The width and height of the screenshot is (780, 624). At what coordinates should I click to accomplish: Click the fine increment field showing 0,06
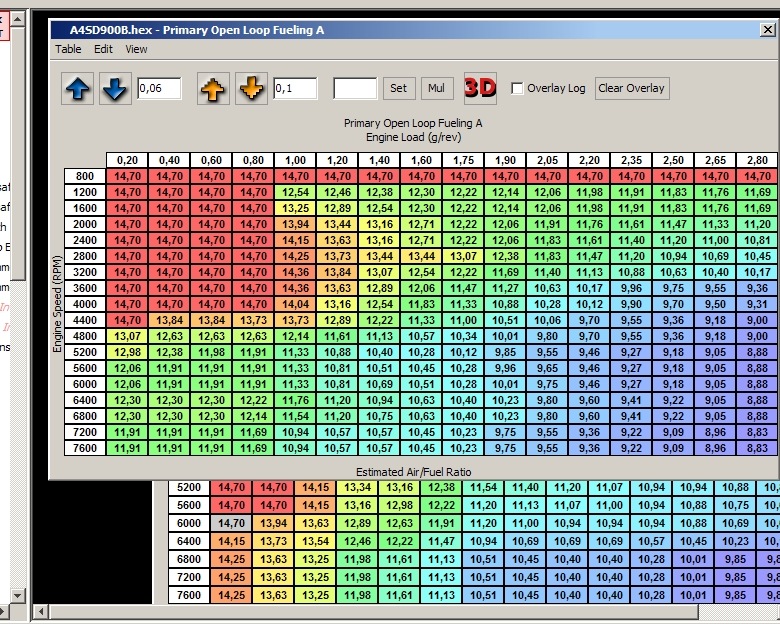pos(159,89)
